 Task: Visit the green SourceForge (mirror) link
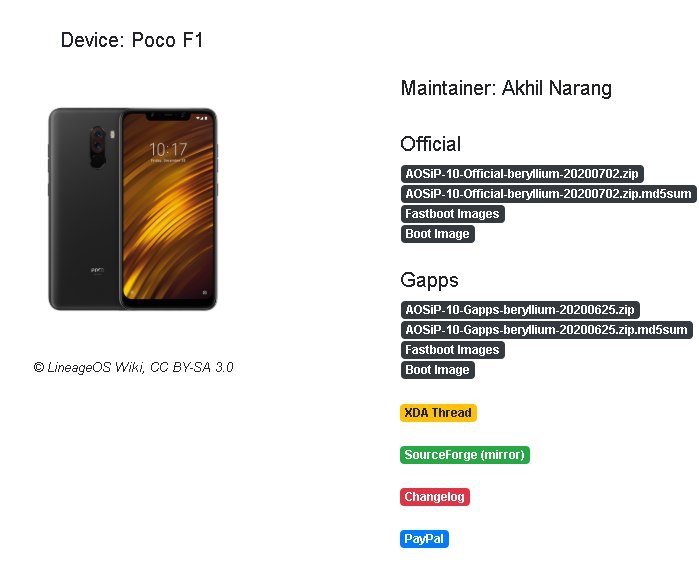tap(465, 455)
